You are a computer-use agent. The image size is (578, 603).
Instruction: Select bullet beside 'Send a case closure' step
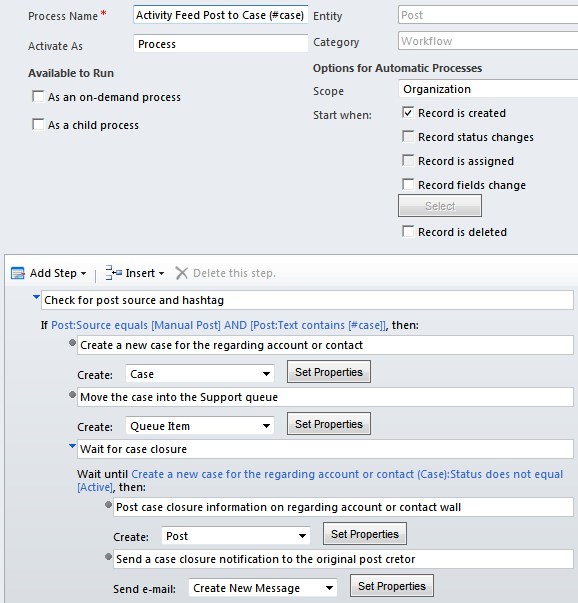(x=108, y=556)
